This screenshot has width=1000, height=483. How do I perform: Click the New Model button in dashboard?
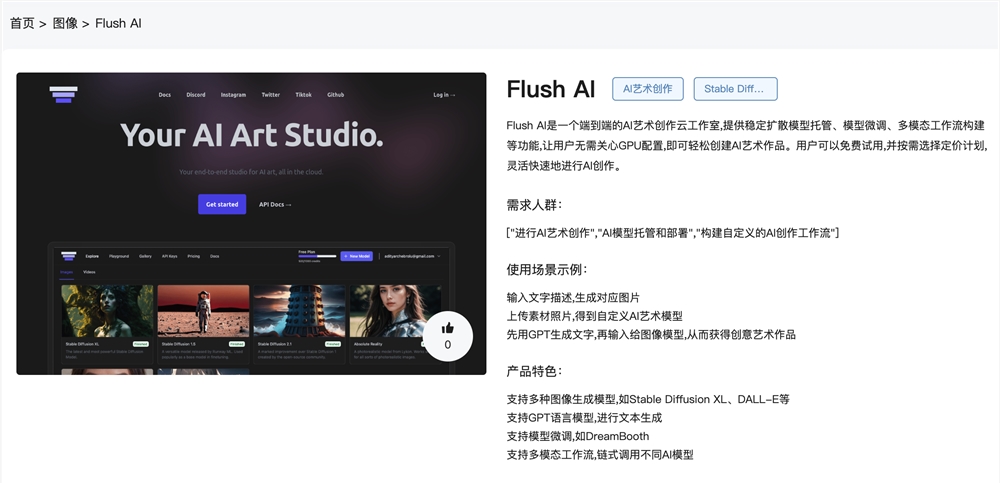[x=357, y=256]
